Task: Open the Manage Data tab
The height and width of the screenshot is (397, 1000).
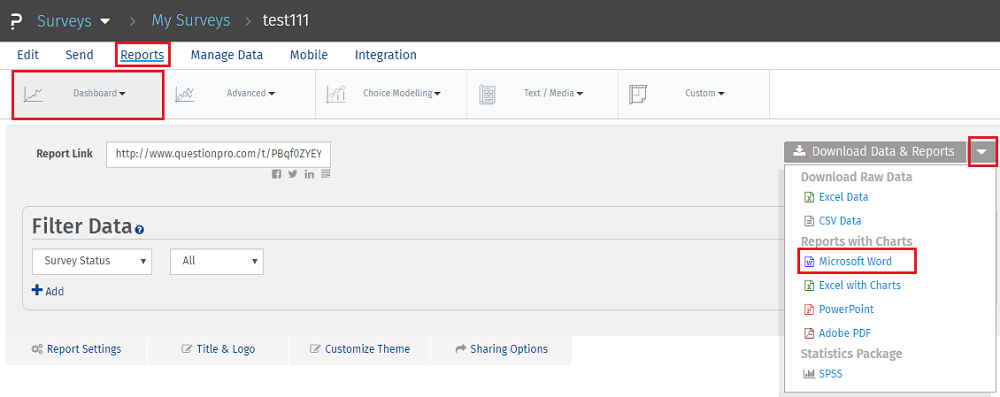Action: [x=226, y=55]
